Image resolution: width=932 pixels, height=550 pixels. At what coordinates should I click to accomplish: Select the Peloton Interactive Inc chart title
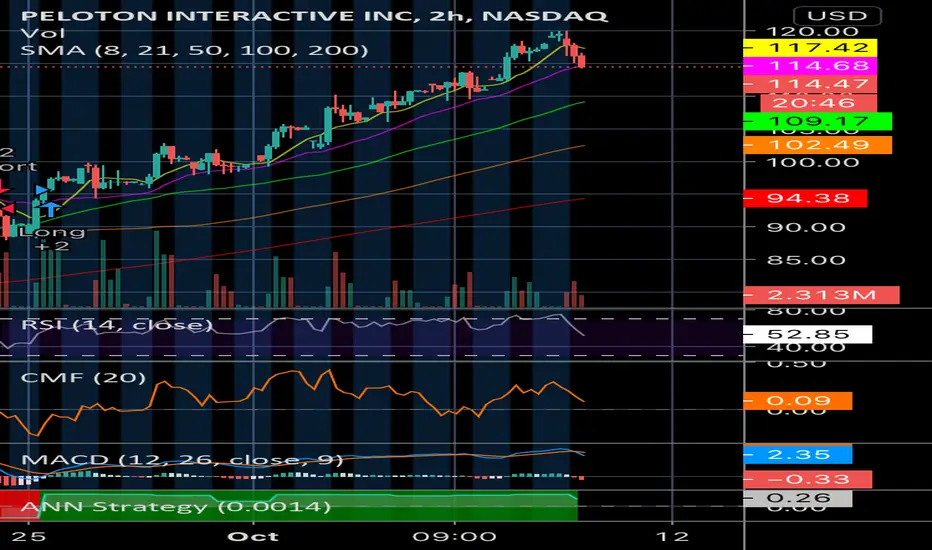(x=314, y=15)
